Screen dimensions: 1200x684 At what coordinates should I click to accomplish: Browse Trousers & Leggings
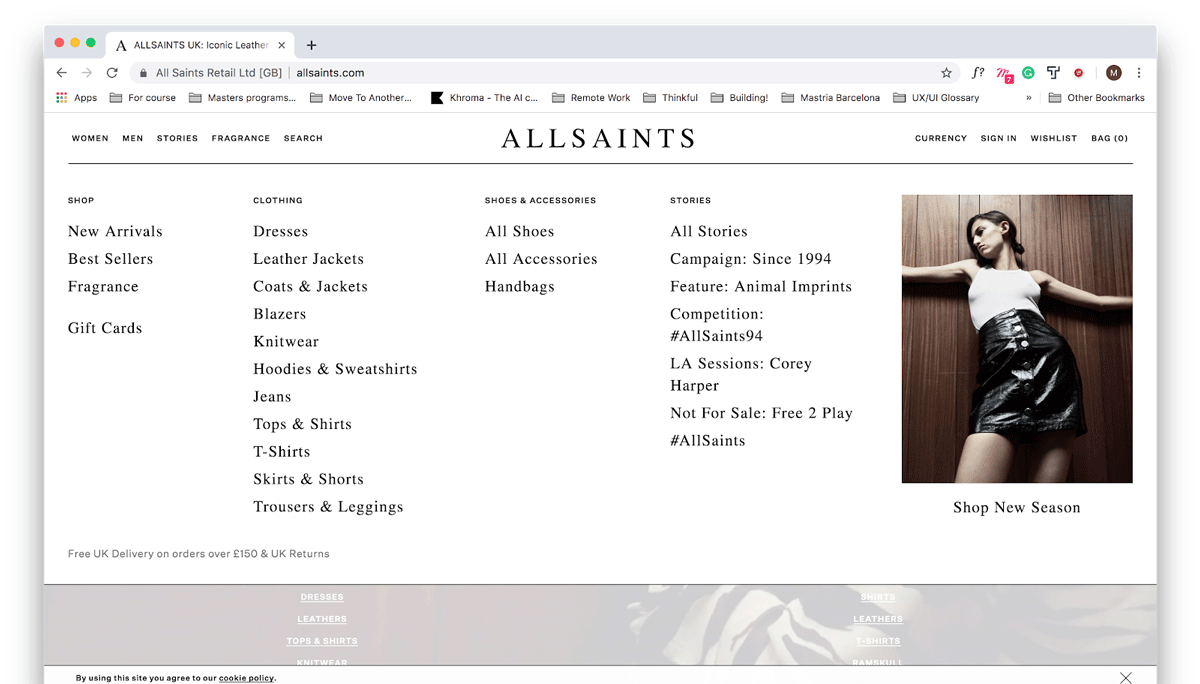click(x=328, y=507)
